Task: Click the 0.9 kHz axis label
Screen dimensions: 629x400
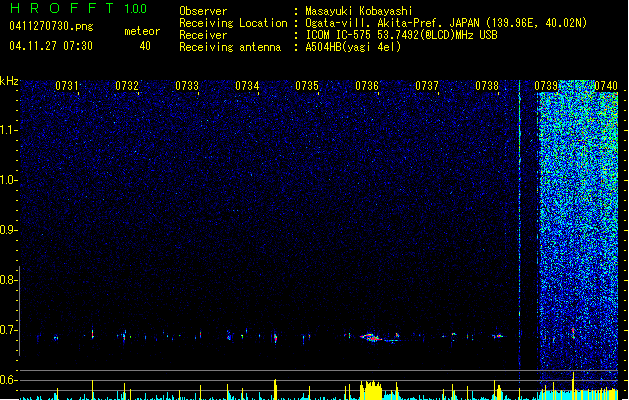Action: click(8, 230)
